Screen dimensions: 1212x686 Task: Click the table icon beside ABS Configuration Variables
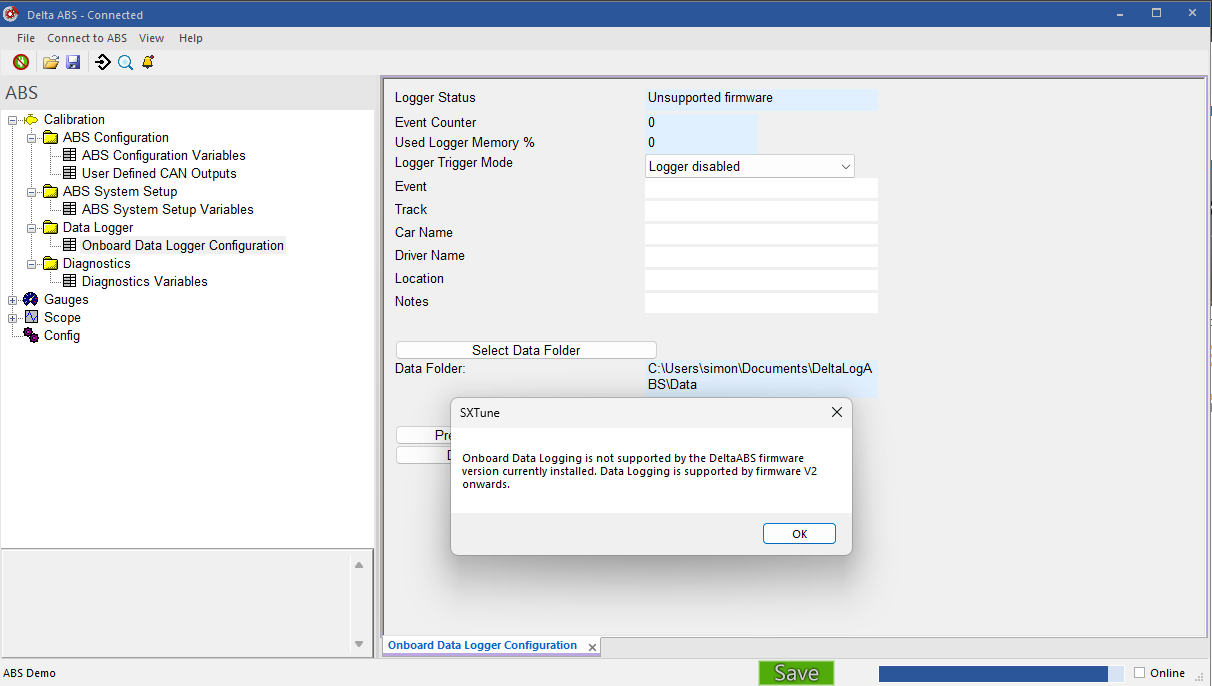[69, 156]
